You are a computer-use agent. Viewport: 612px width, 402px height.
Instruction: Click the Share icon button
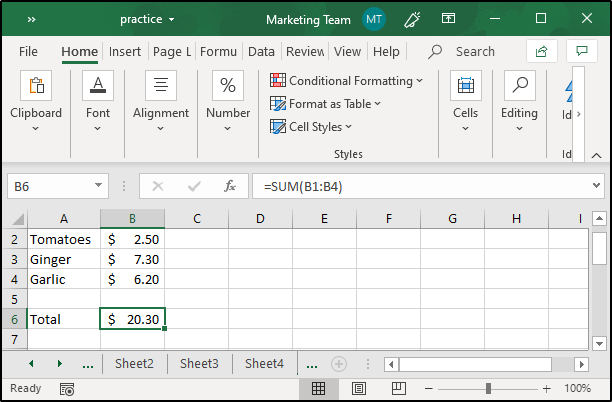click(542, 51)
